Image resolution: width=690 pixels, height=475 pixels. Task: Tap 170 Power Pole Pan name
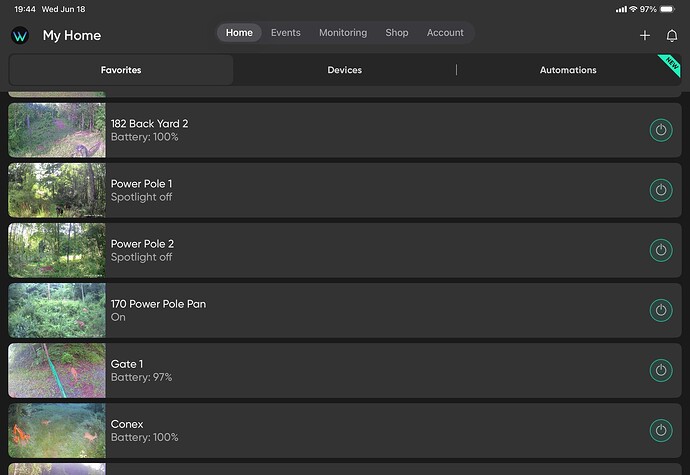[x=158, y=304]
